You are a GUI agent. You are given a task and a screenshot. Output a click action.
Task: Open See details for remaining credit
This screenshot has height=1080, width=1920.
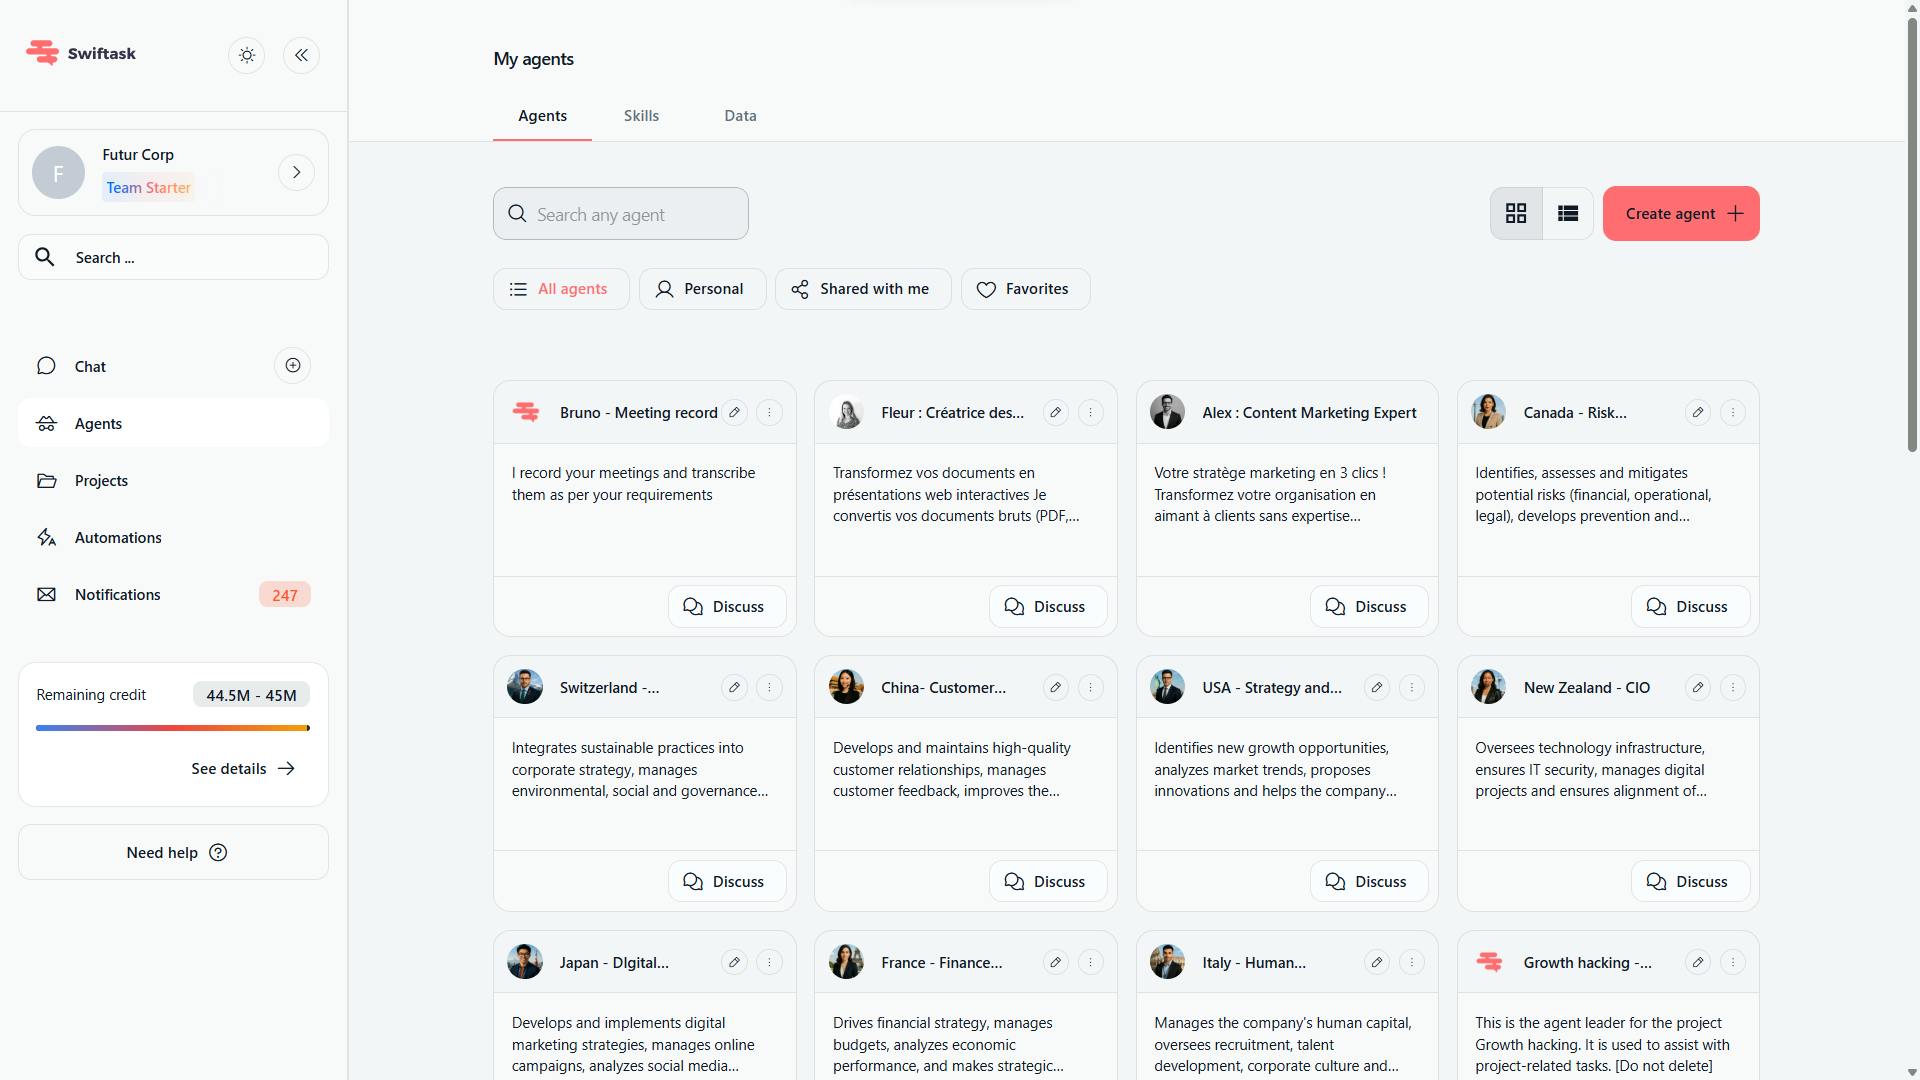tap(242, 768)
